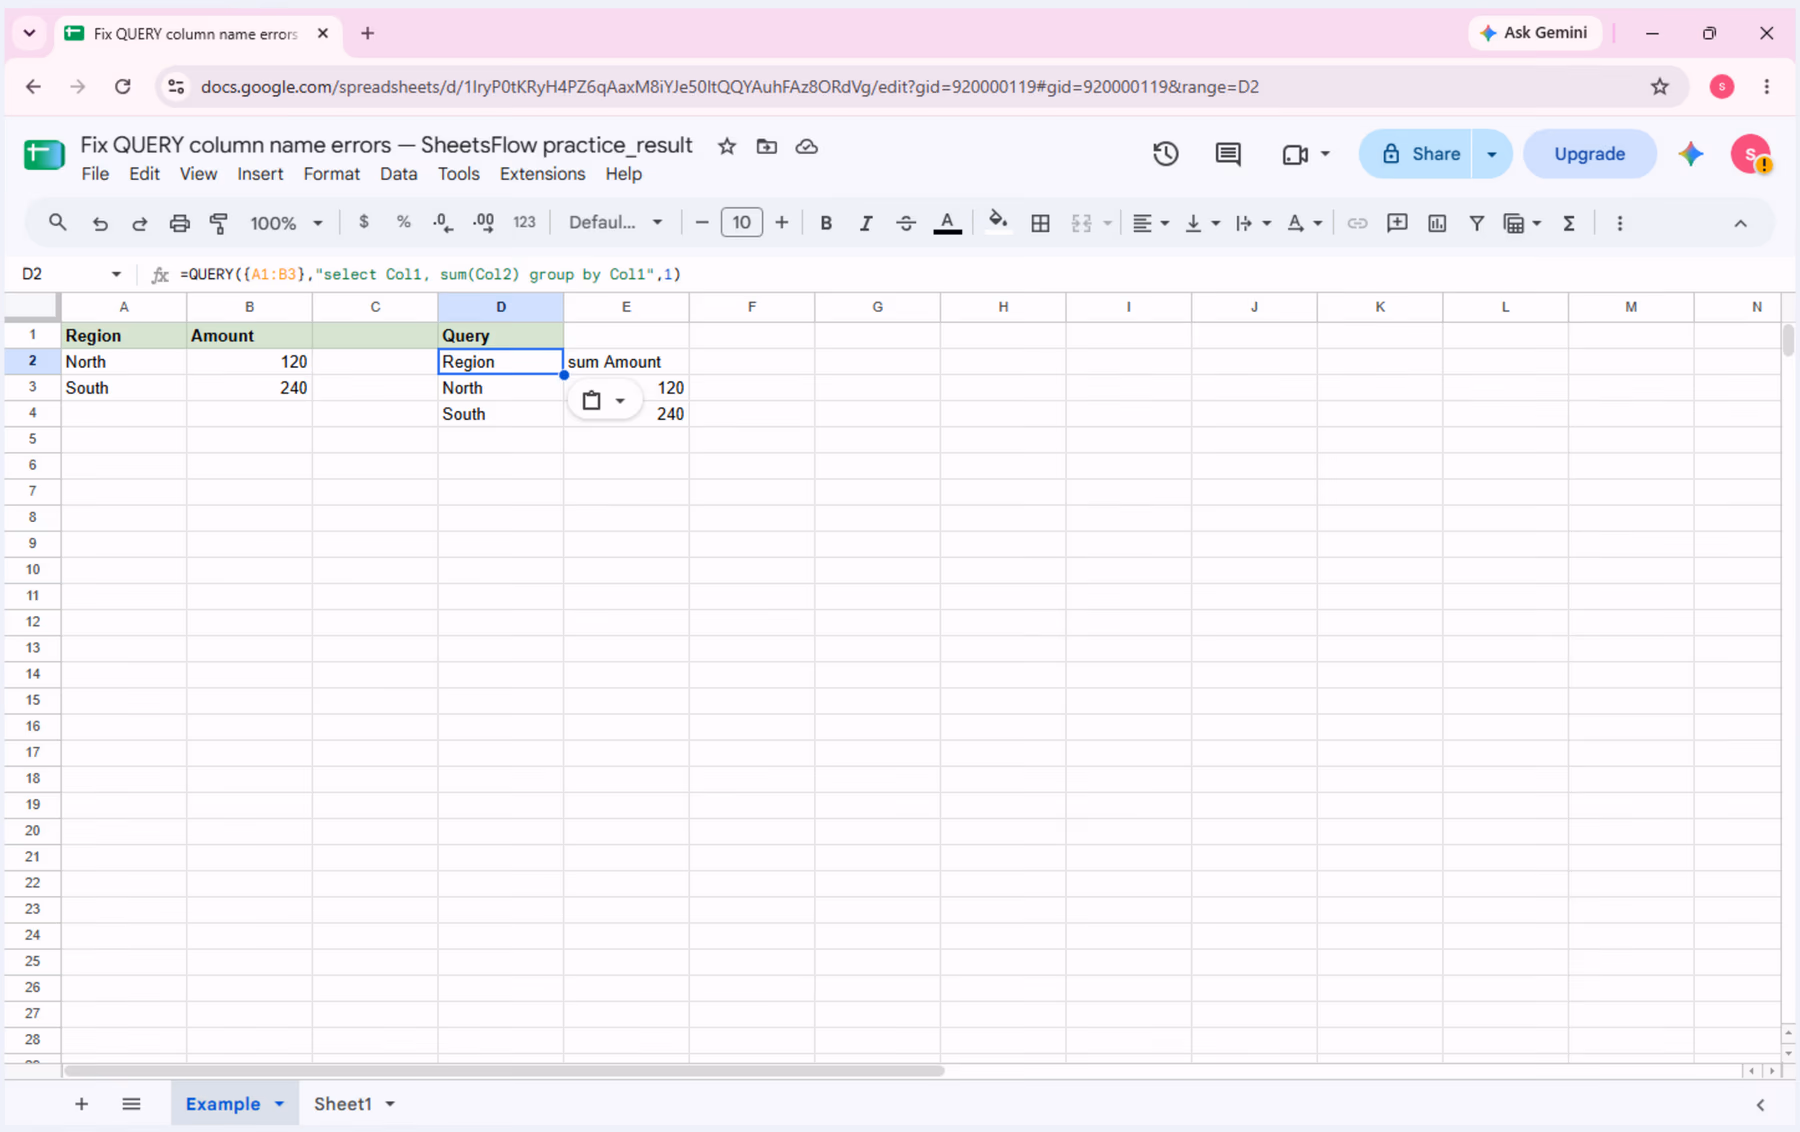This screenshot has height=1132, width=1800.
Task: Print the spreadsheet
Action: point(179,223)
